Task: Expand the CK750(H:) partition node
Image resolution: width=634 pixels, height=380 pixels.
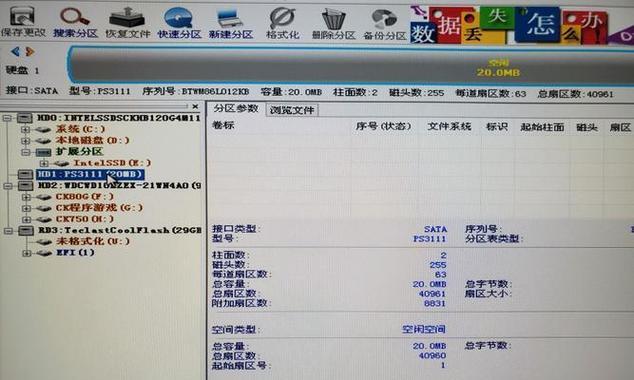Action: click(26, 220)
